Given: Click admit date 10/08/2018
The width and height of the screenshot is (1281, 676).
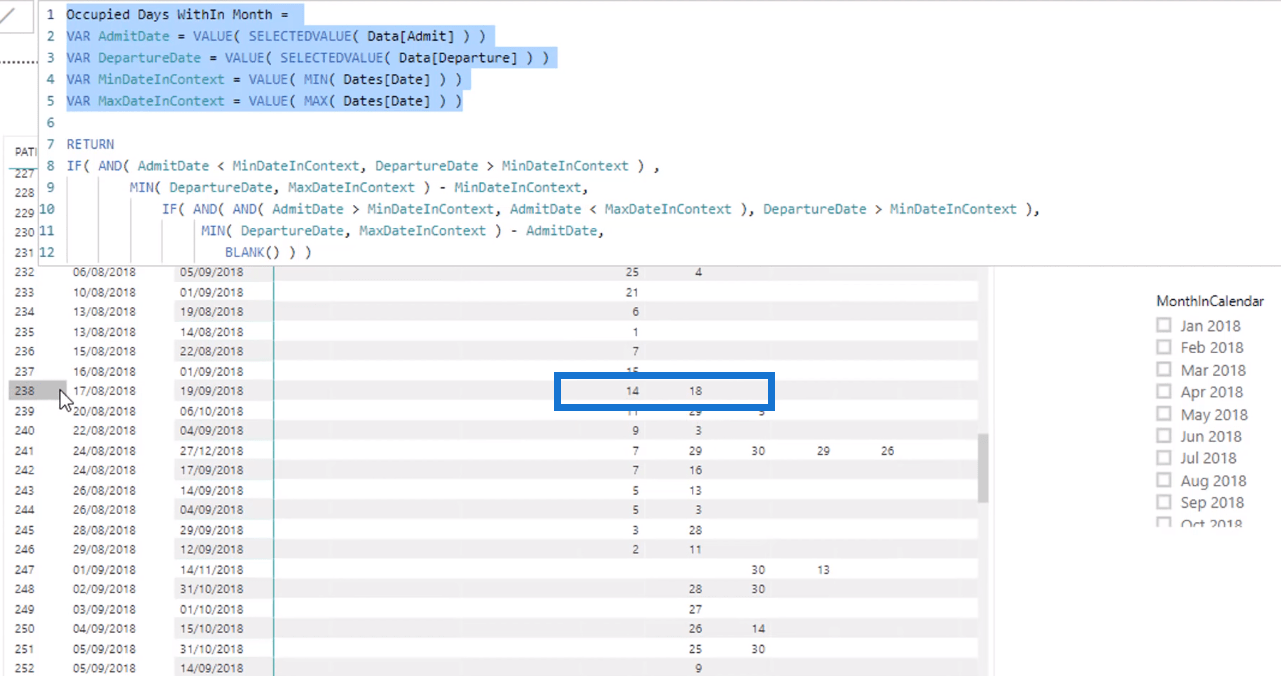Looking at the screenshot, I should pyautogui.click(x=104, y=292).
